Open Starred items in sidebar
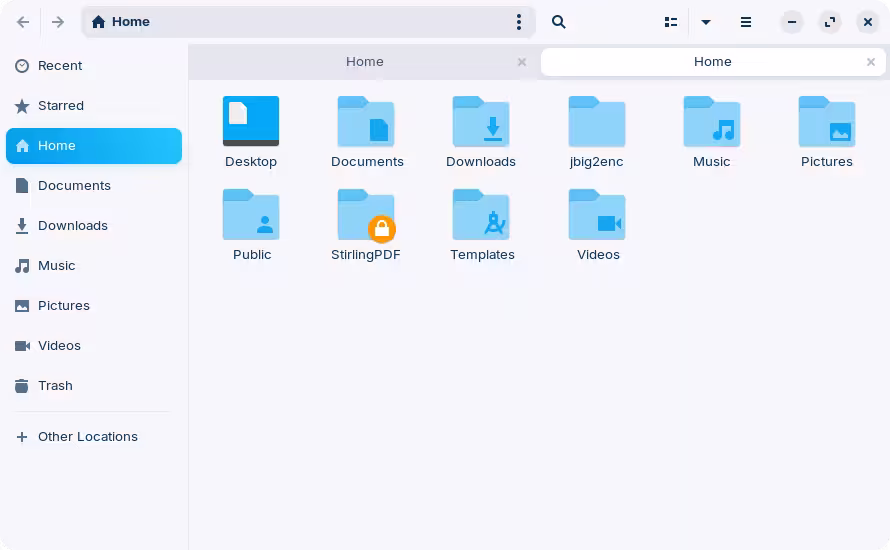 click(60, 106)
